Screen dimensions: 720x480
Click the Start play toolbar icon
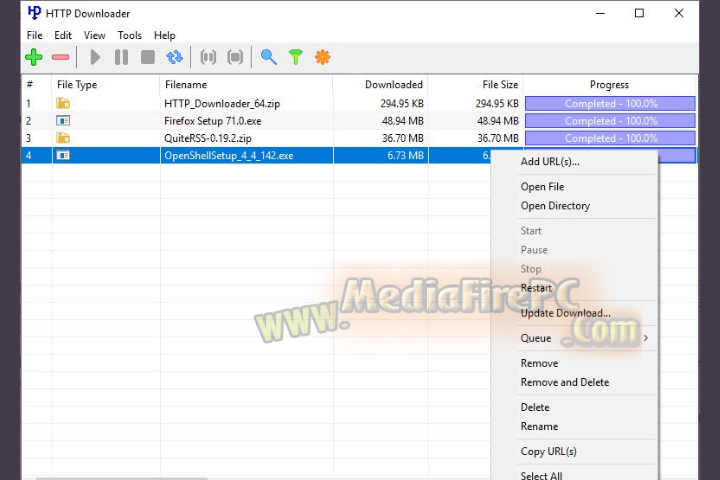click(95, 57)
